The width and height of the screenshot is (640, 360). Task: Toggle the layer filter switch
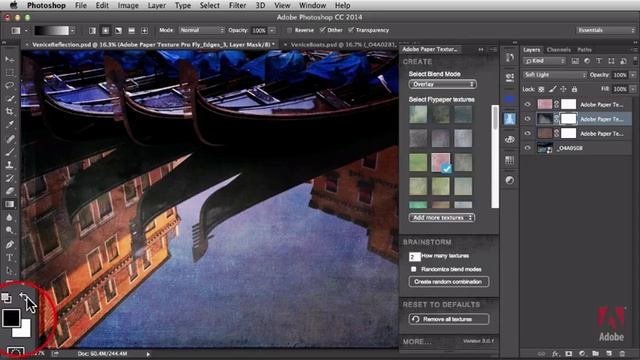(x=635, y=60)
